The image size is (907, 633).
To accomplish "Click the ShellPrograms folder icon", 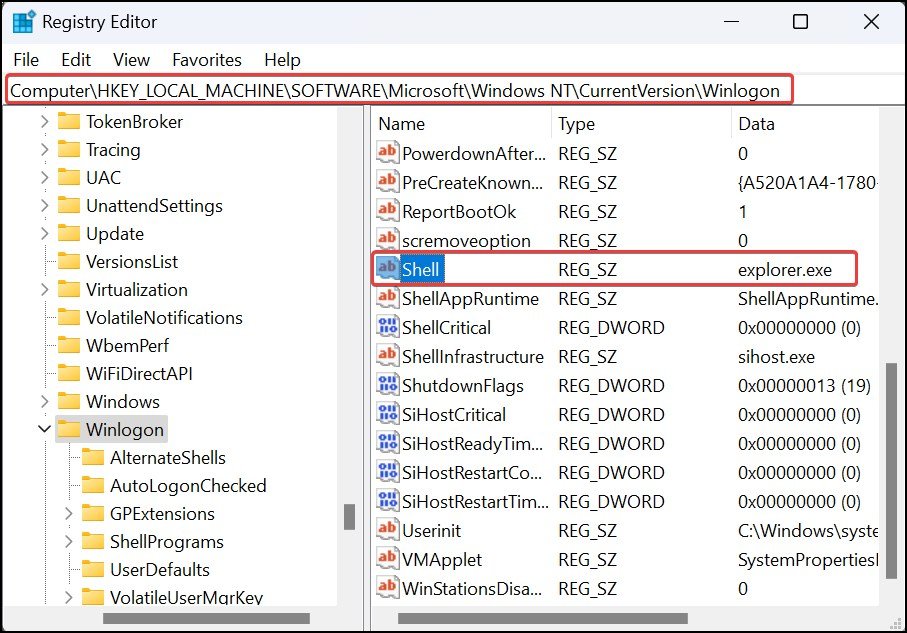I will point(93,541).
